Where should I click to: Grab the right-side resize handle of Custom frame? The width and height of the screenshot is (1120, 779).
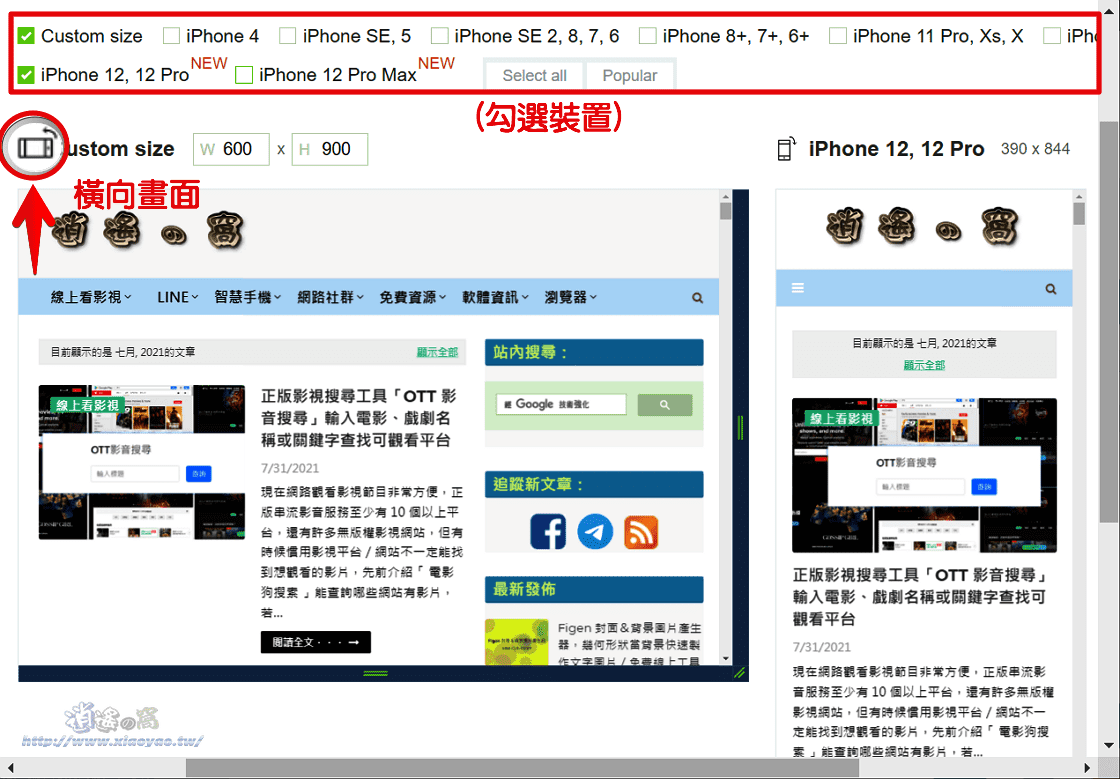(741, 428)
